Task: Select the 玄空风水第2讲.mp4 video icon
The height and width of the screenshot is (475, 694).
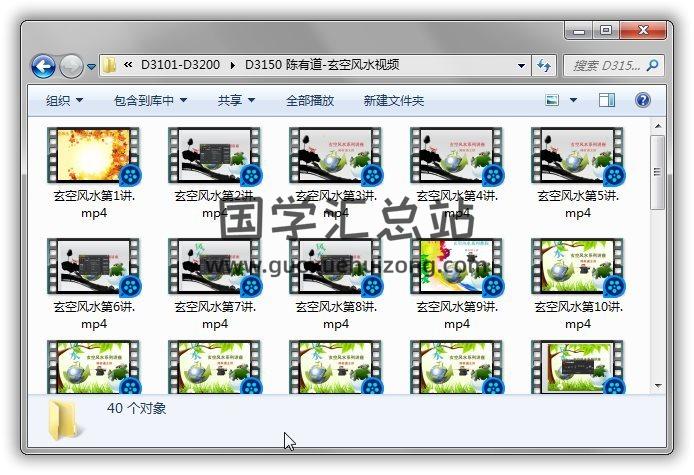Action: 215,155
